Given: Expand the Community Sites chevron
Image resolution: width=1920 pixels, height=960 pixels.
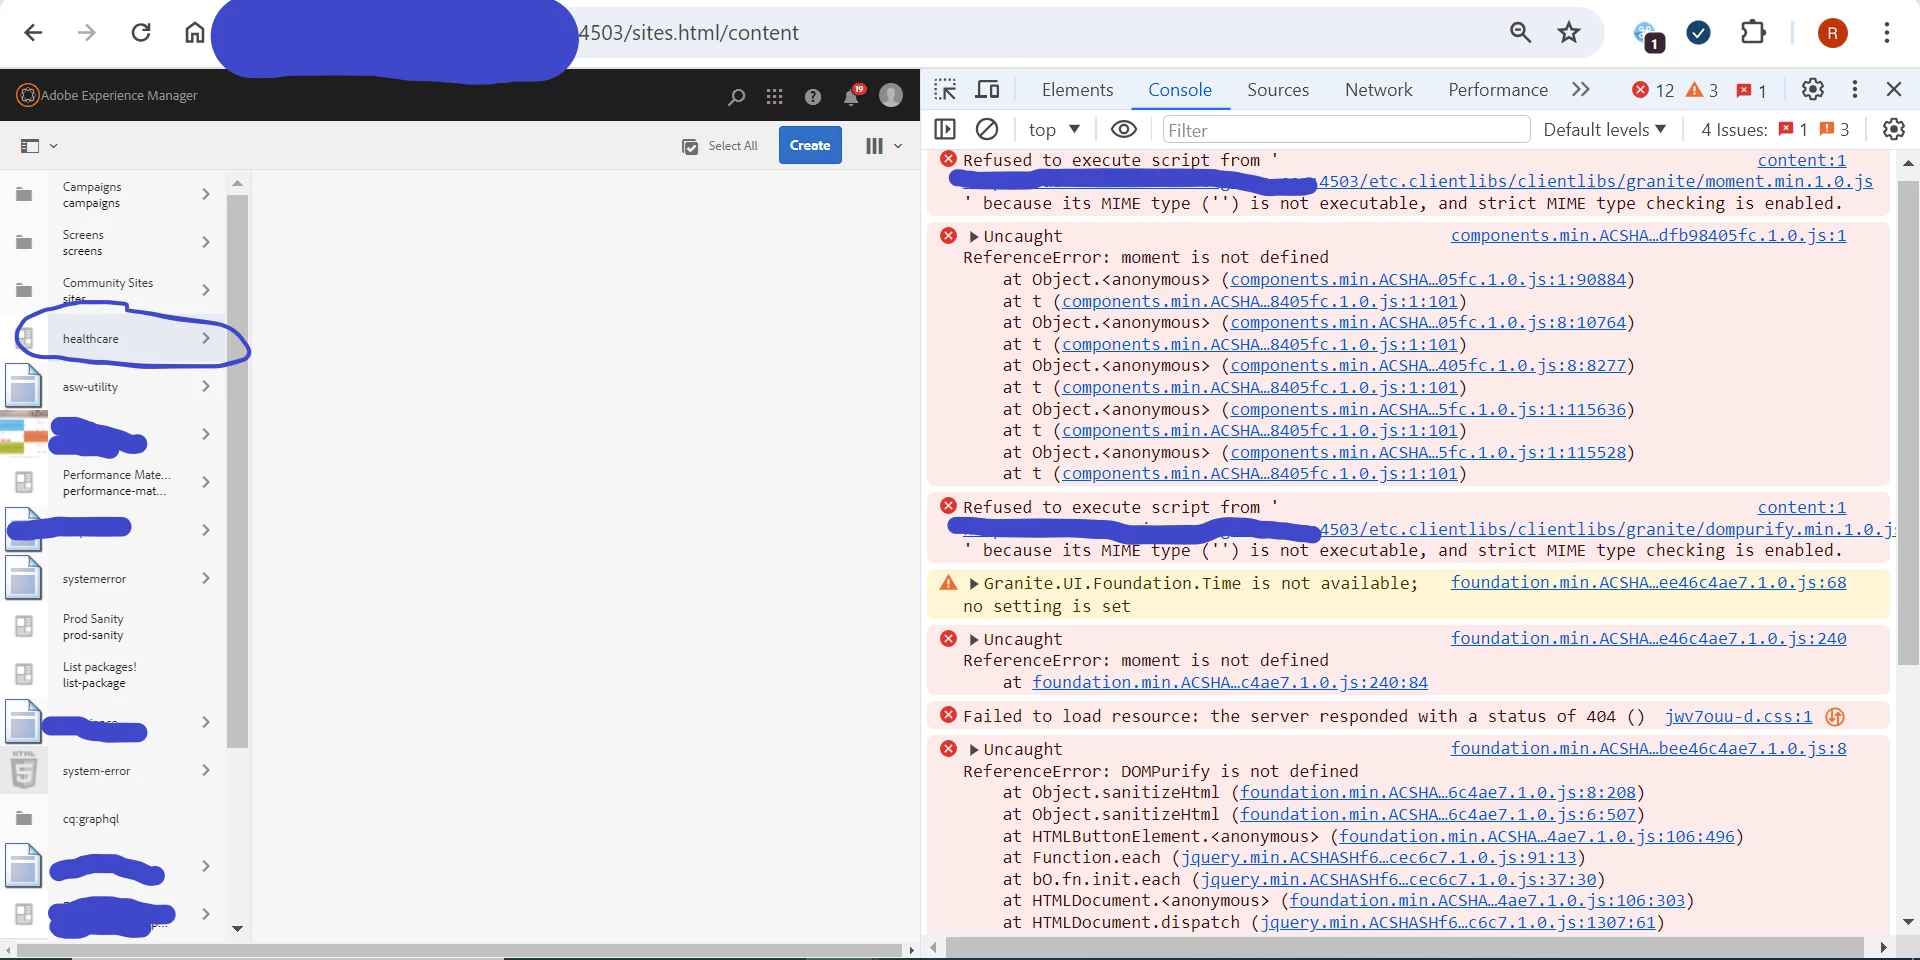Looking at the screenshot, I should (206, 290).
